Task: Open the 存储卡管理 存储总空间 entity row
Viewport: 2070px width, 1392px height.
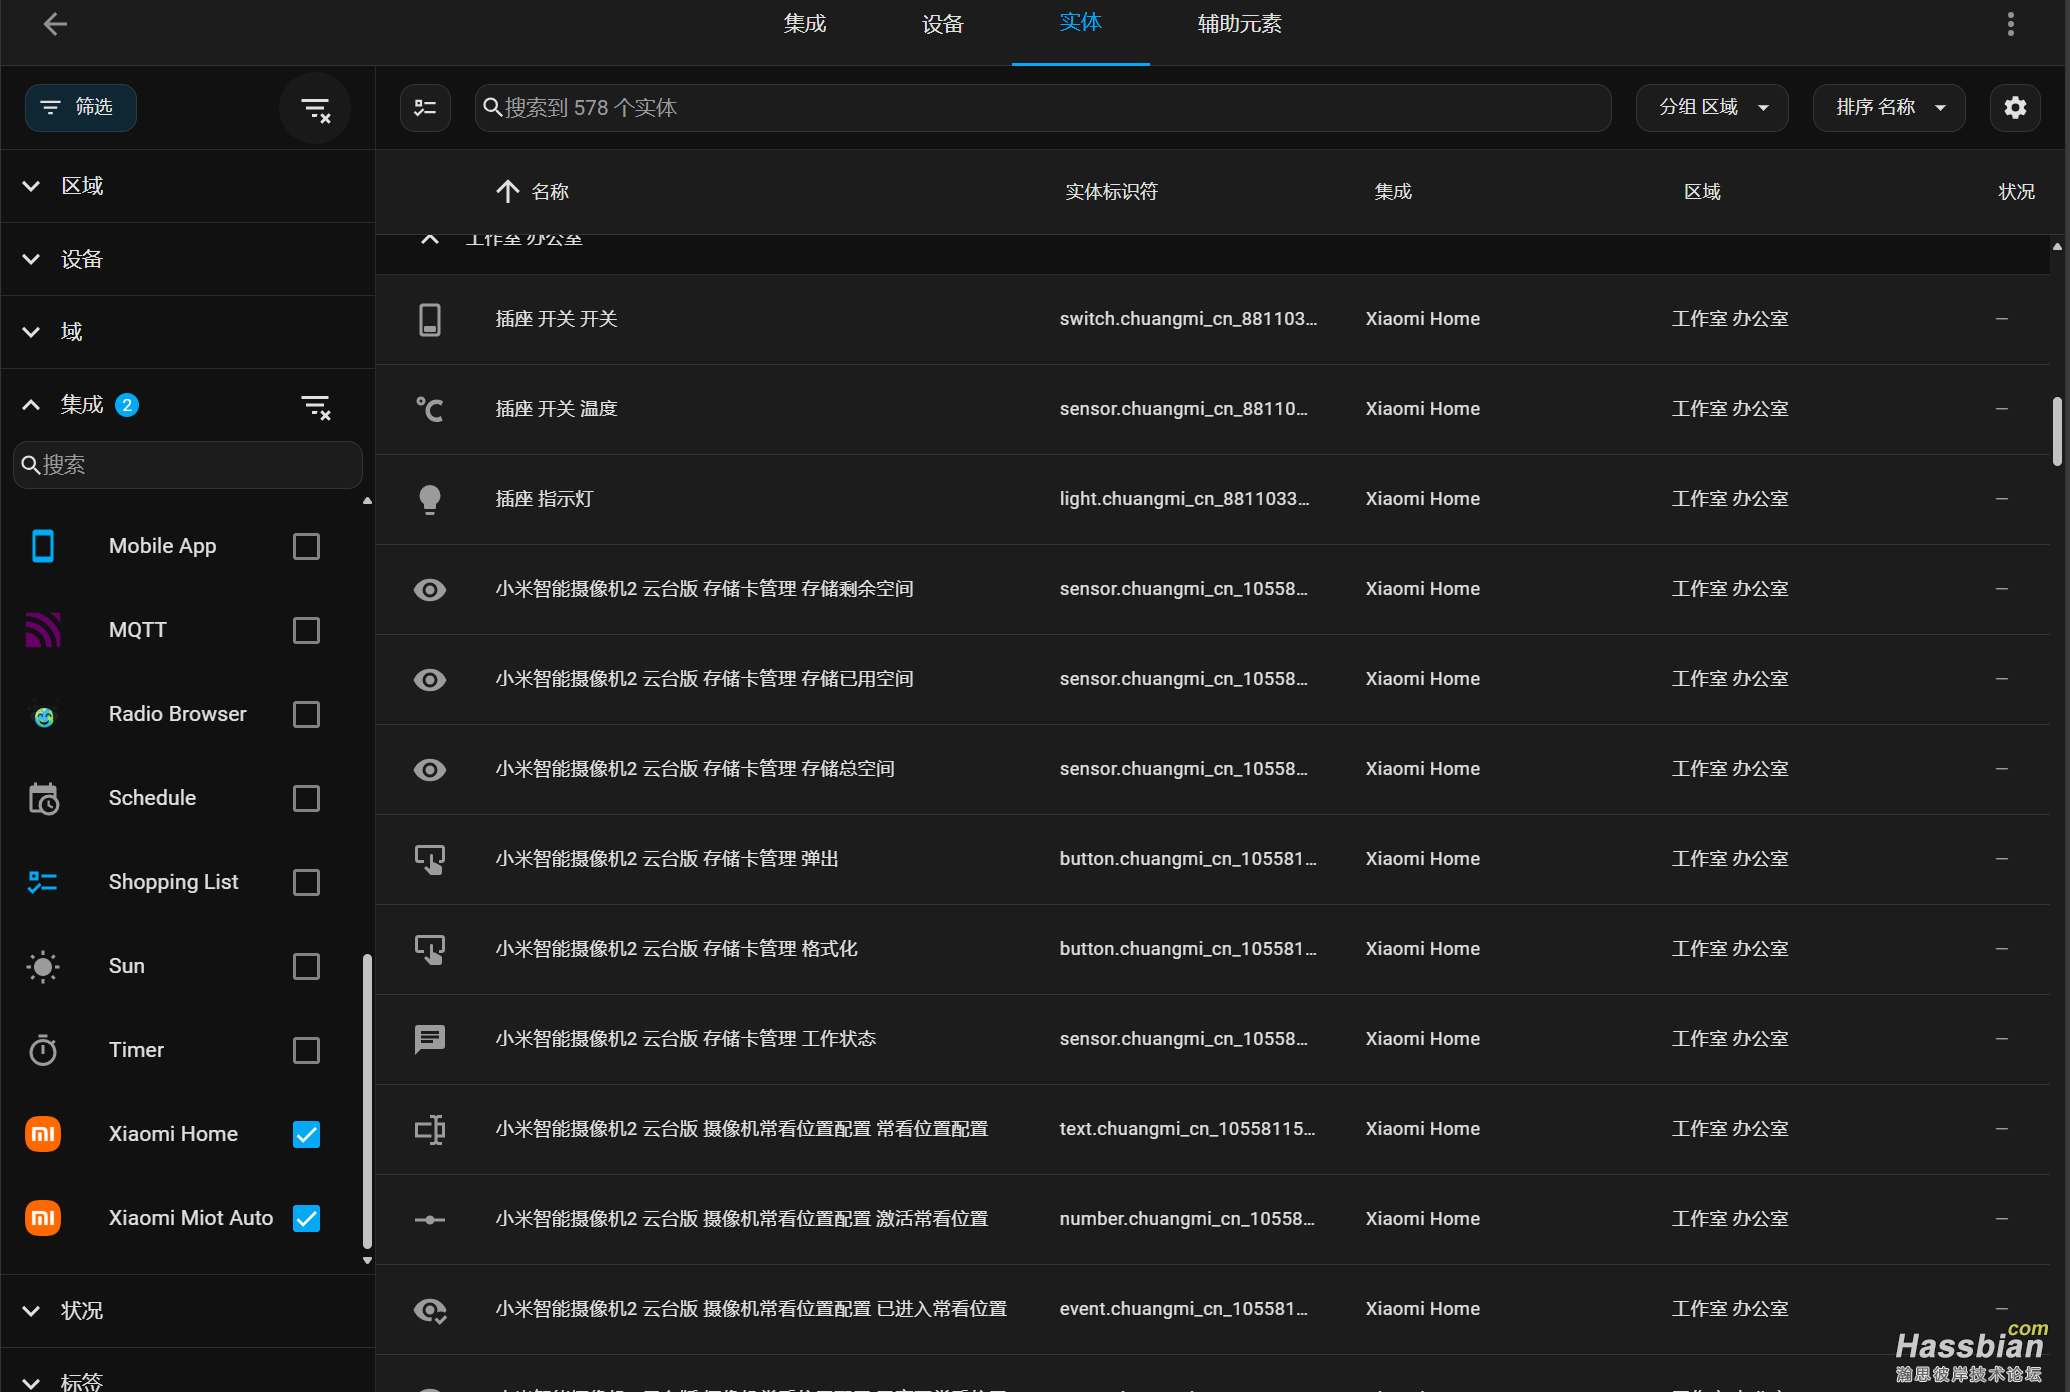Action: [x=1213, y=770]
